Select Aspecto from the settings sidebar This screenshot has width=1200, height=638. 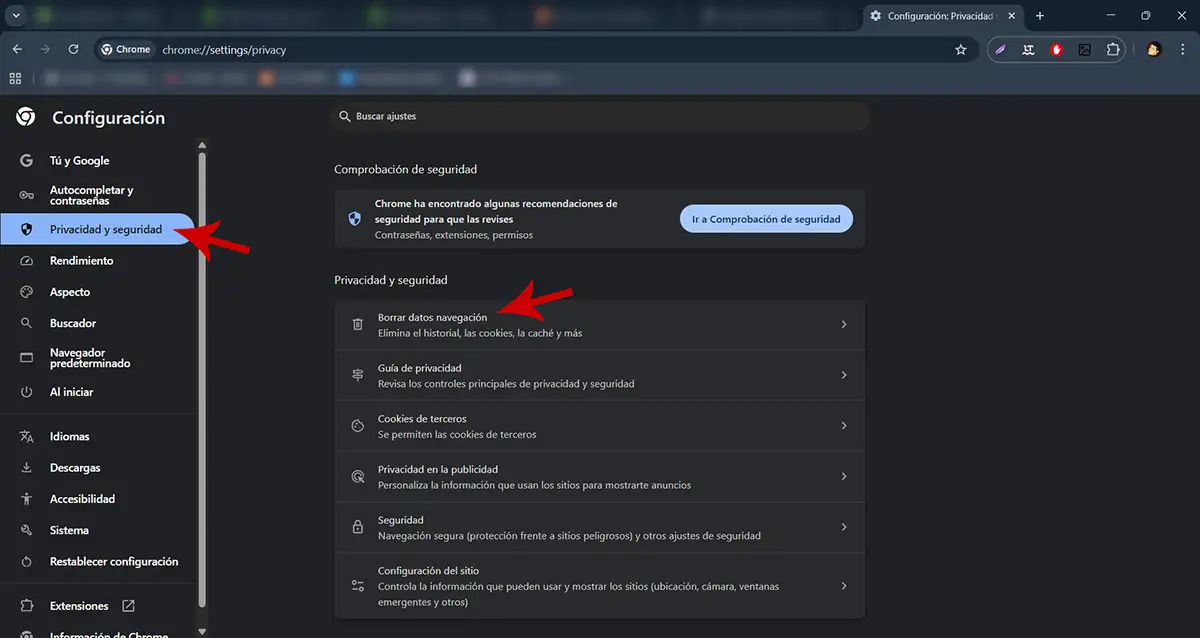click(70, 291)
